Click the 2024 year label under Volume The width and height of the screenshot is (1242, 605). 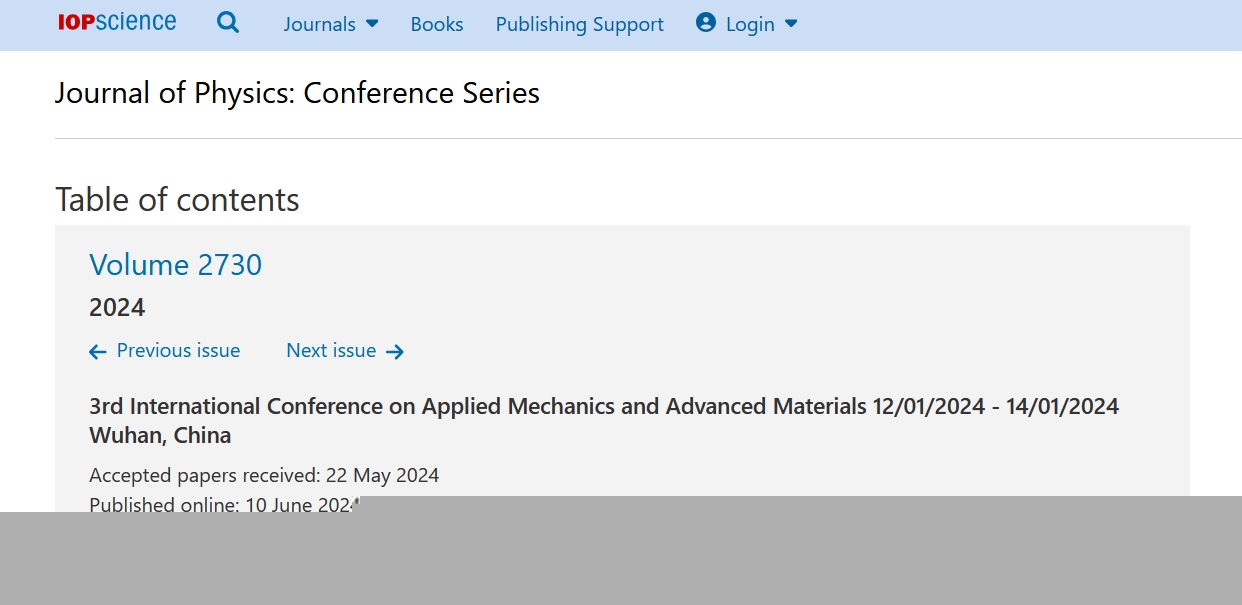pos(117,308)
